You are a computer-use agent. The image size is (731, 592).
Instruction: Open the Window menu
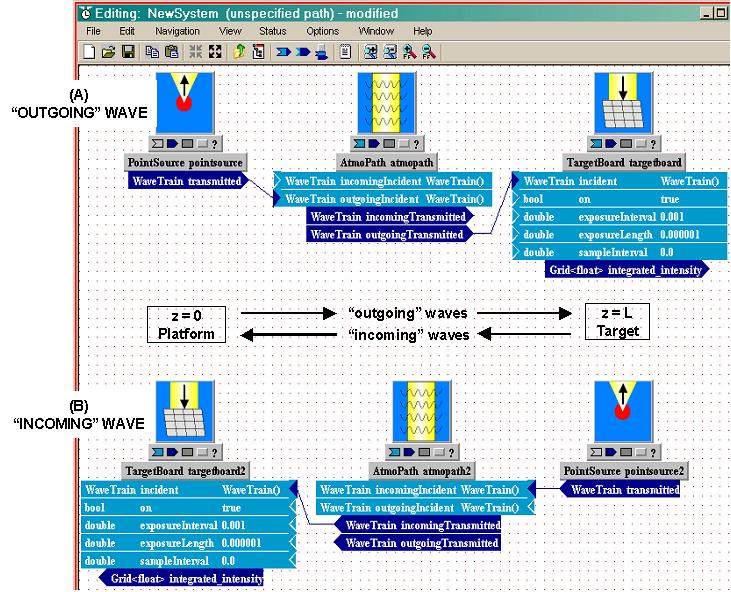[x=376, y=31]
